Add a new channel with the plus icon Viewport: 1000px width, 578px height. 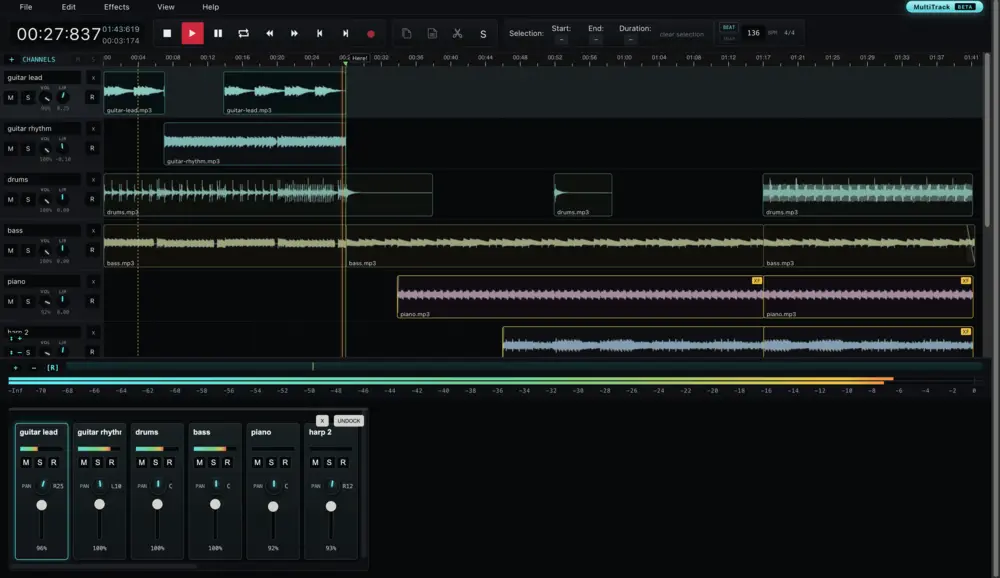coord(11,59)
